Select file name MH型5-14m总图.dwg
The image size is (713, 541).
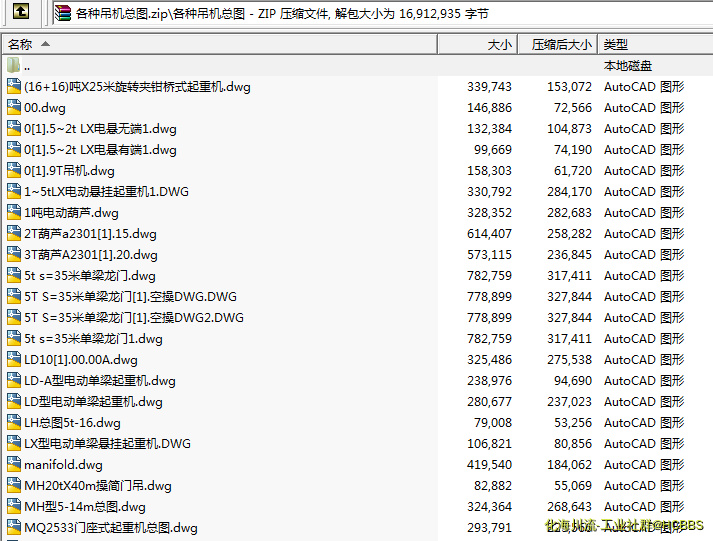pyautogui.click(x=85, y=507)
